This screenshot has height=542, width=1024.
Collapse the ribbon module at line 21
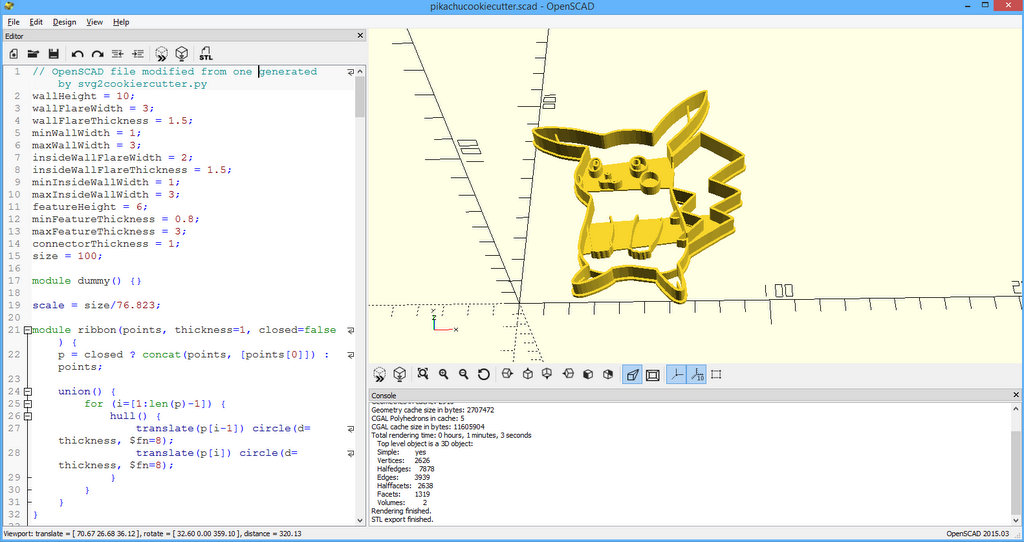(27, 330)
